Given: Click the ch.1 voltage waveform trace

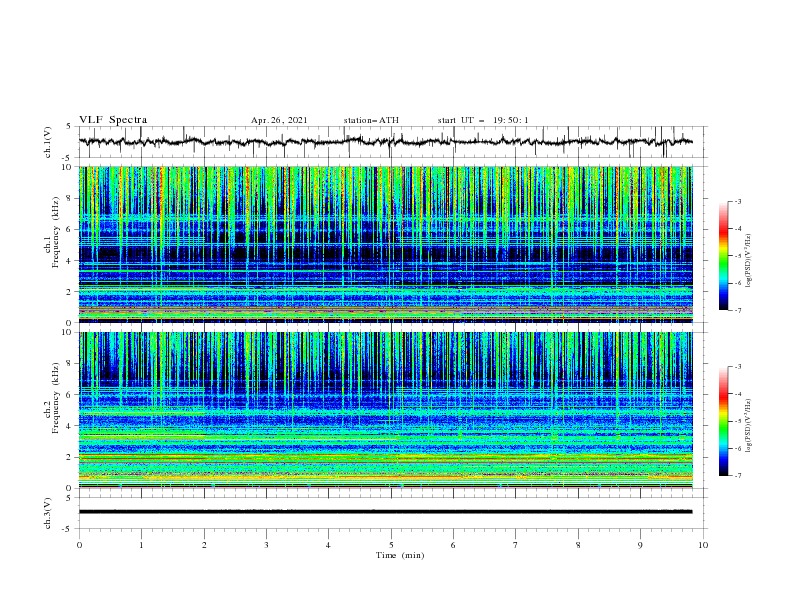Looking at the screenshot, I should pyautogui.click(x=385, y=142).
